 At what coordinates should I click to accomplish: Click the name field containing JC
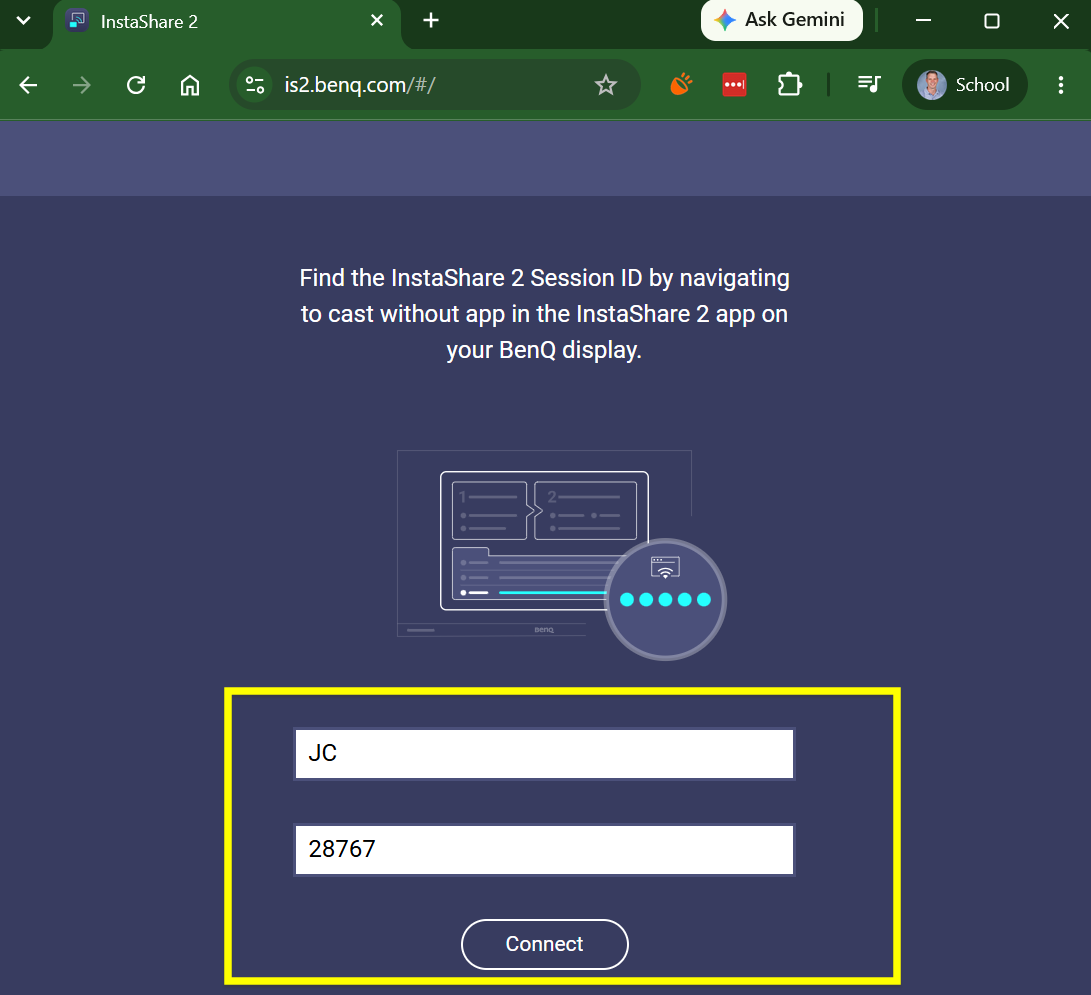pos(544,754)
